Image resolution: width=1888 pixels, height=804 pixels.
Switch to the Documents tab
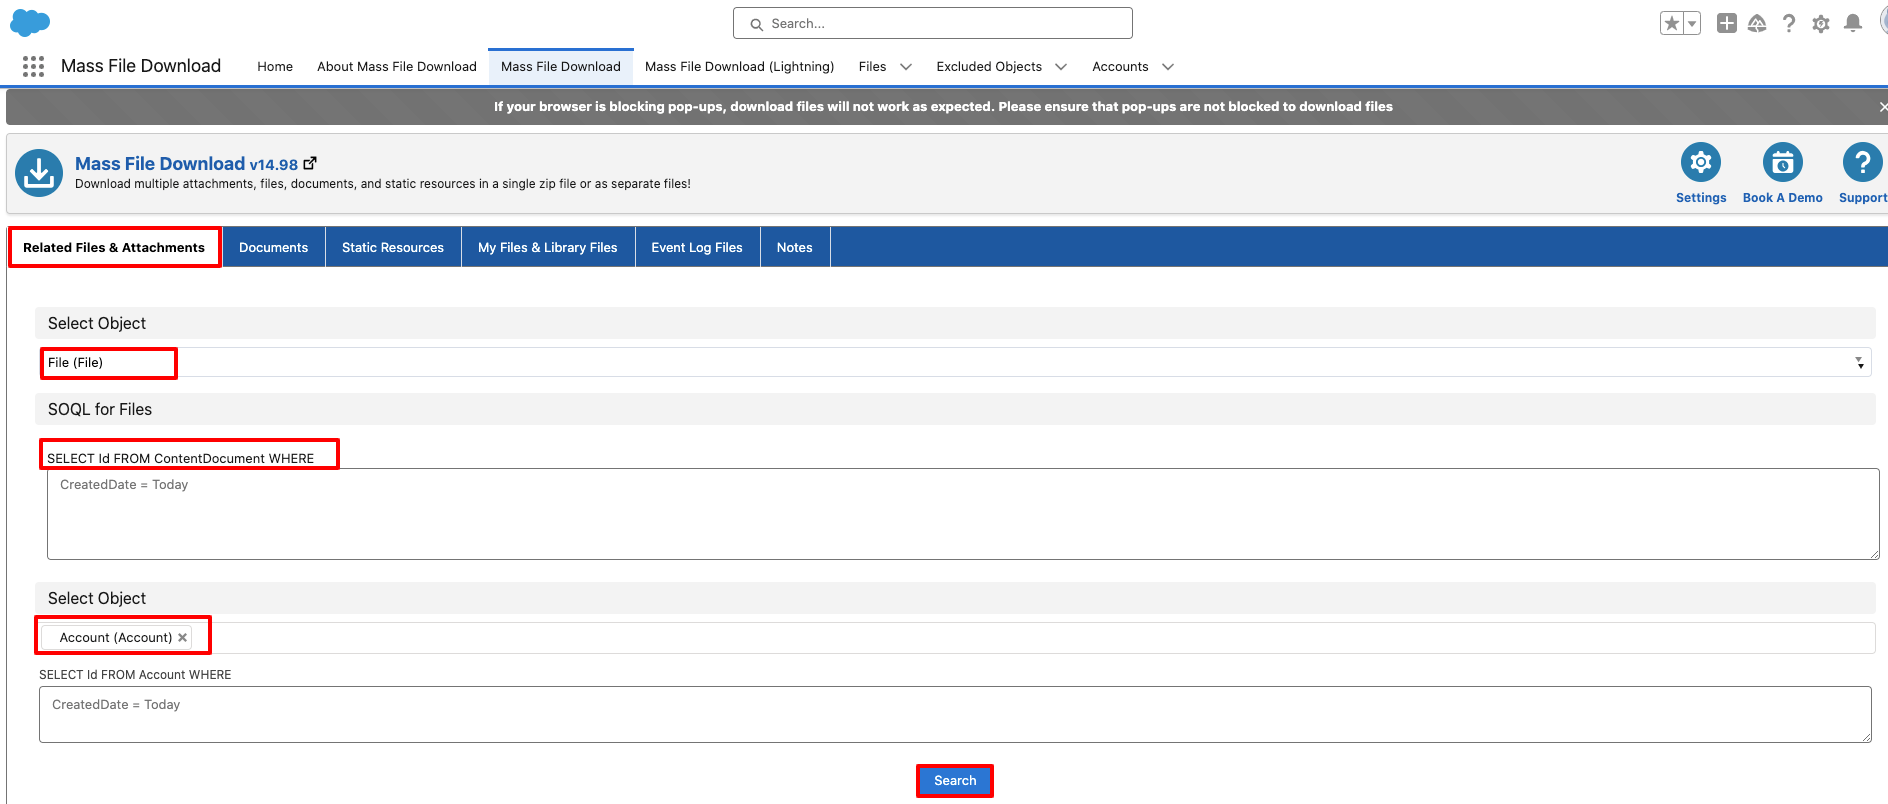click(273, 247)
